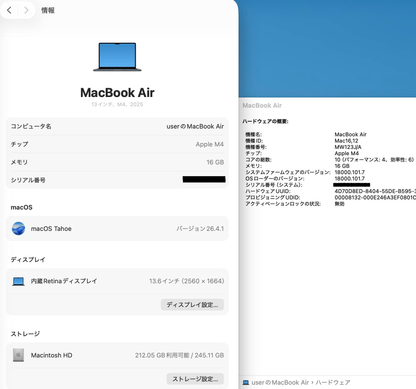Click the macOS Tahoe logo icon

pos(18,229)
